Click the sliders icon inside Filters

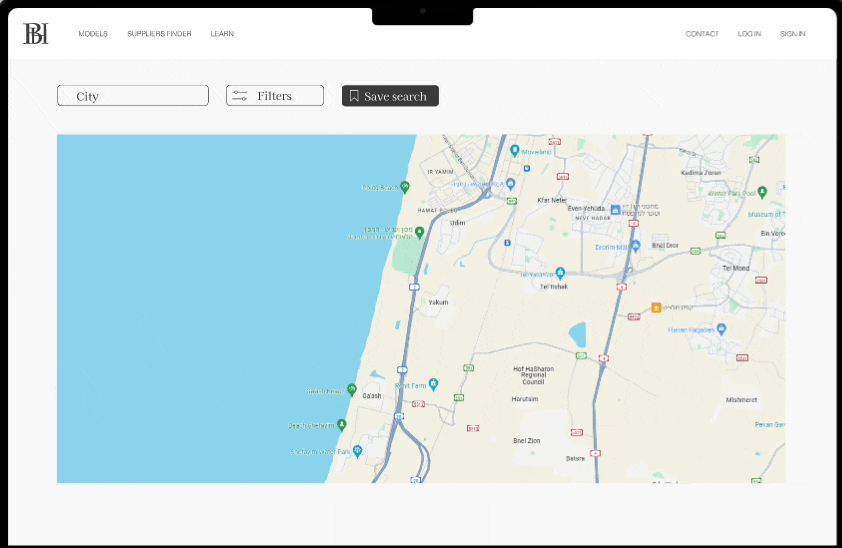click(239, 96)
